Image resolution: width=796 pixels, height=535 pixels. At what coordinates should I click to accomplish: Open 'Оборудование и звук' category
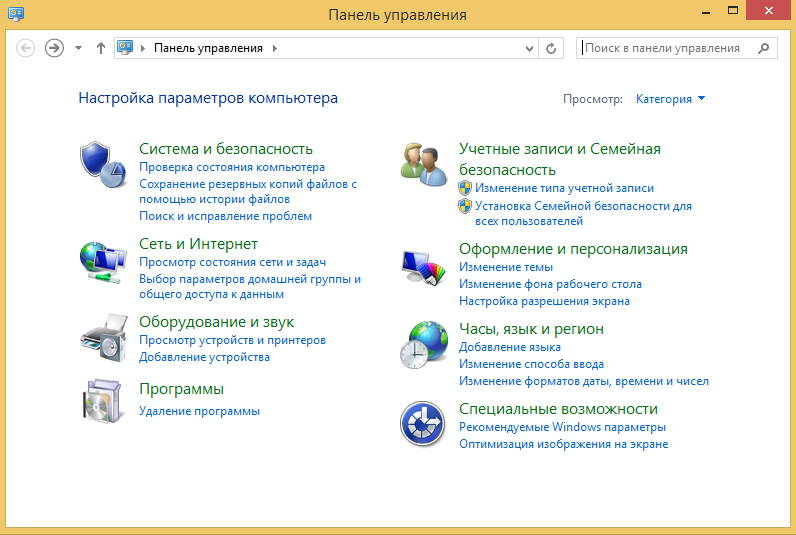(216, 322)
